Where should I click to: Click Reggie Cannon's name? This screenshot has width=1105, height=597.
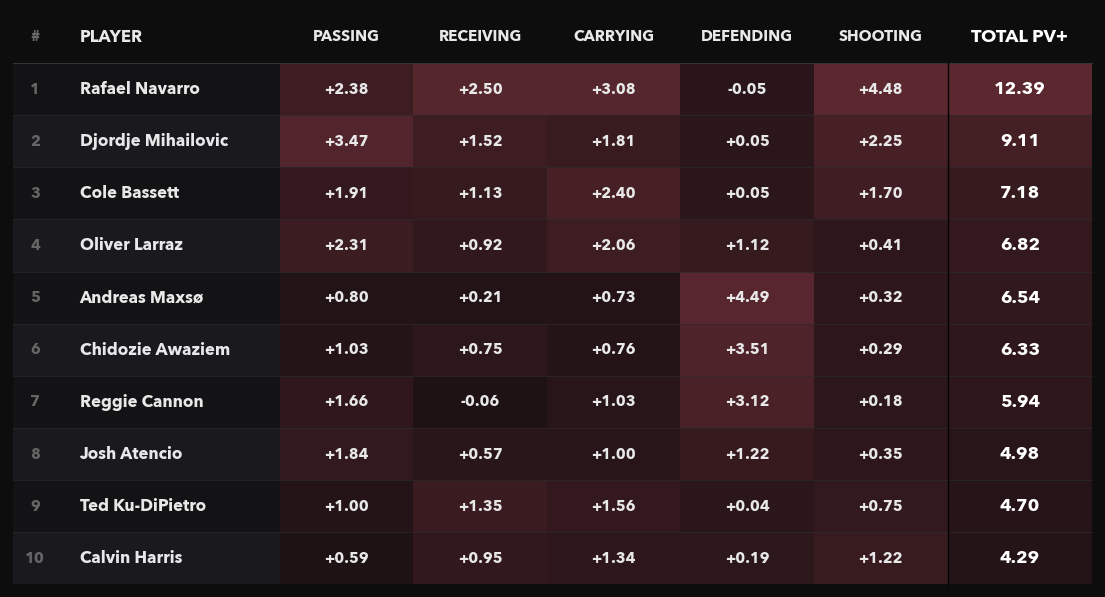point(142,401)
